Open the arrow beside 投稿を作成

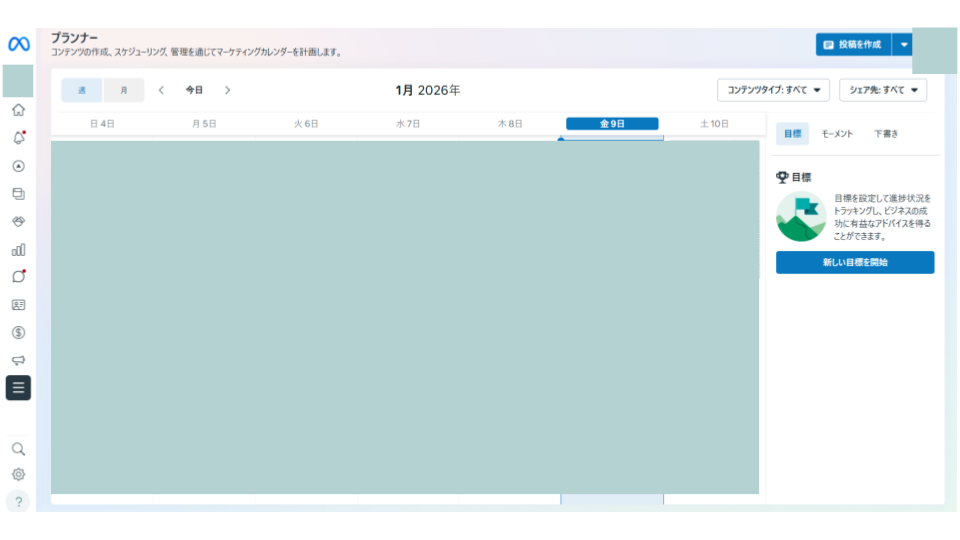pos(903,45)
